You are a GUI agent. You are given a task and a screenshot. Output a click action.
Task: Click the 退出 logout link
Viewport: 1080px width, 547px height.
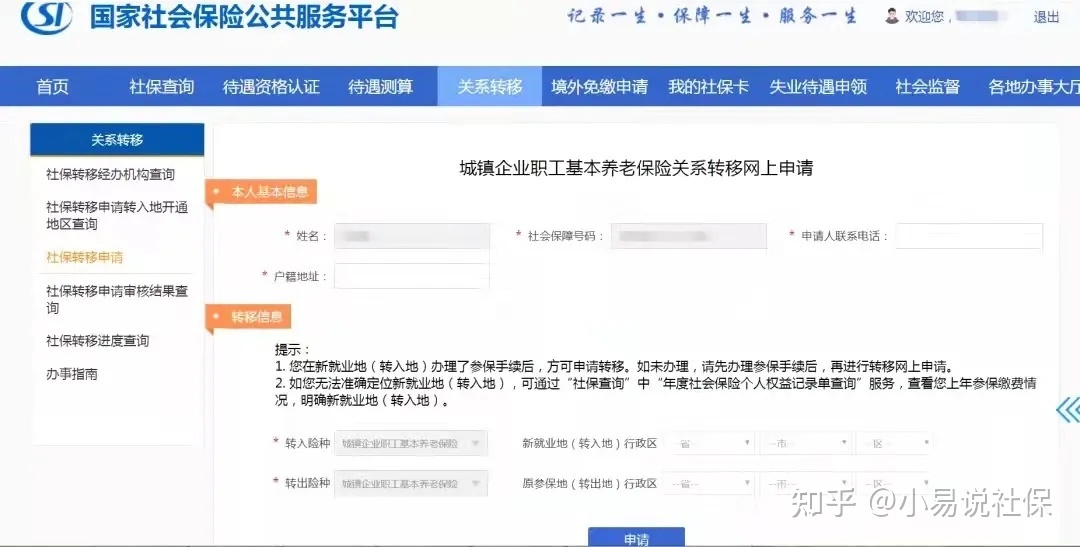coord(1046,17)
